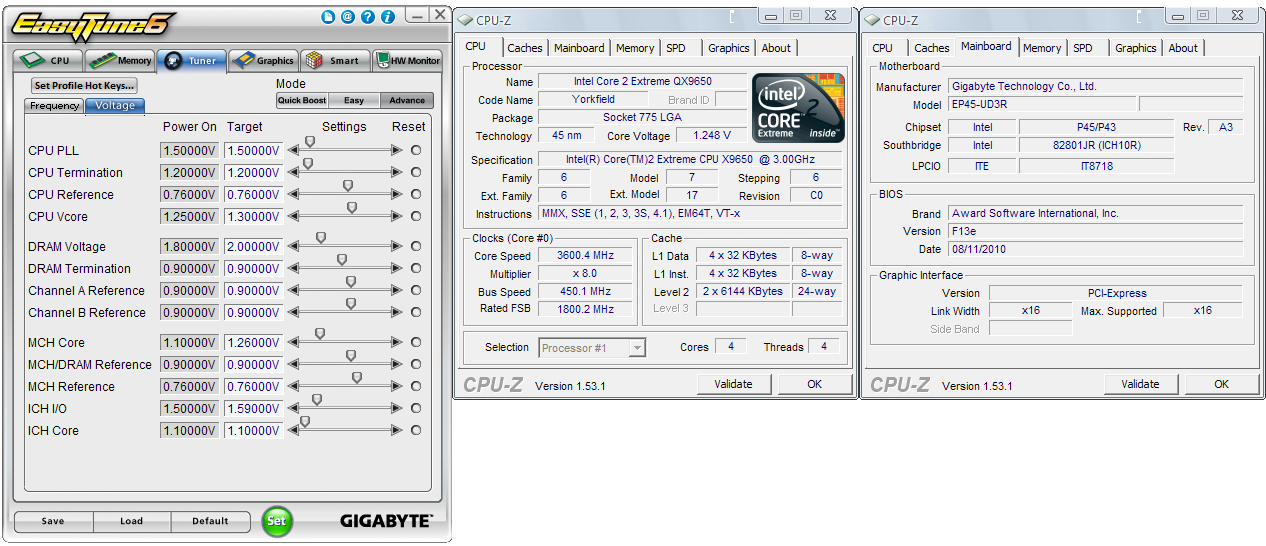Image resolution: width=1266 pixels, height=546 pixels.
Task: Click Validate in the right CPU-Z window
Action: (x=1141, y=384)
